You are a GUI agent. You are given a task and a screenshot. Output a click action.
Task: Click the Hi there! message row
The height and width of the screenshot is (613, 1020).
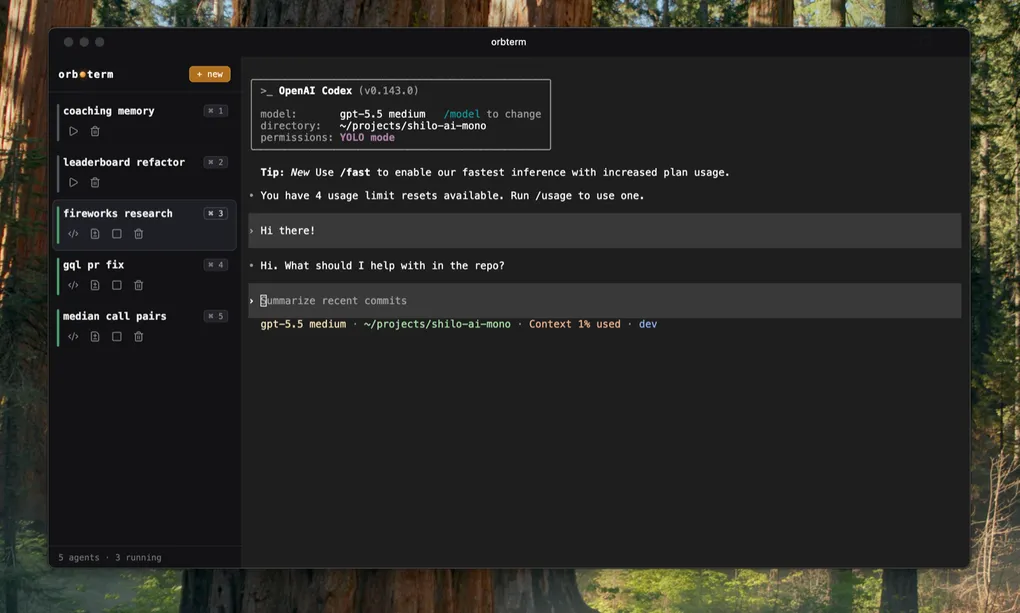604,230
